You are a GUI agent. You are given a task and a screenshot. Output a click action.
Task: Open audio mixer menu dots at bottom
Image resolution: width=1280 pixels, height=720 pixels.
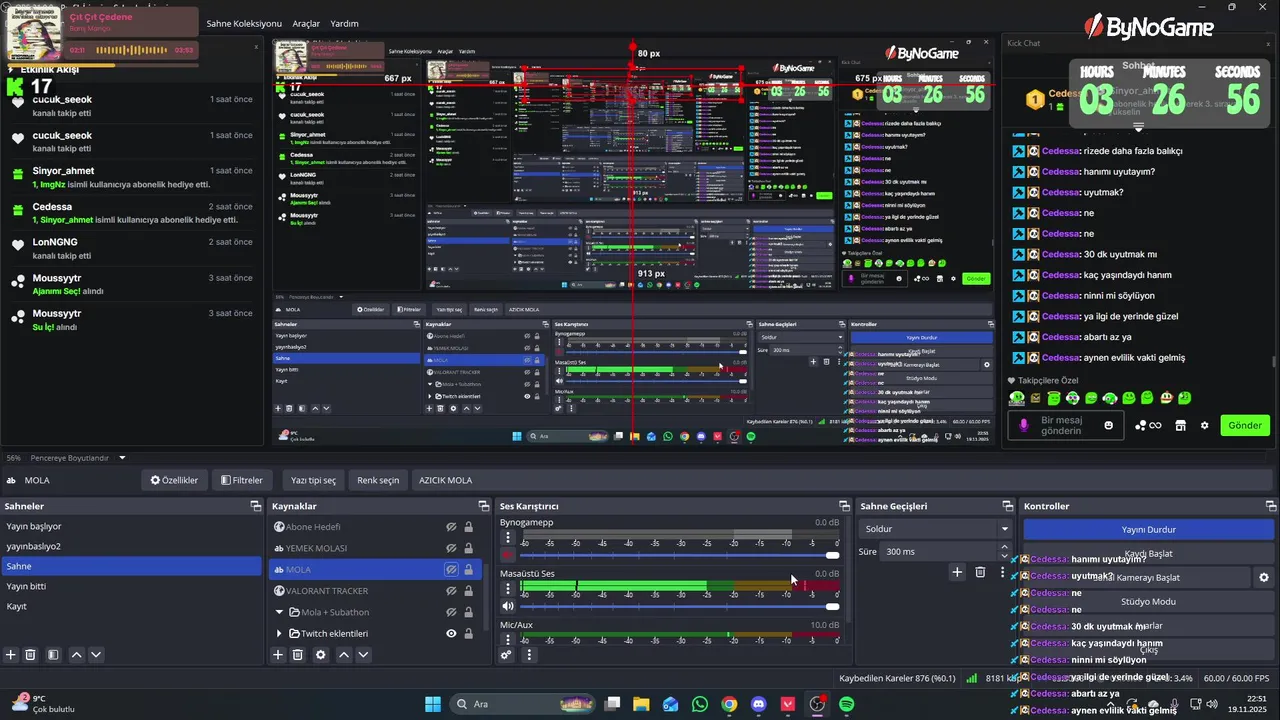pos(529,655)
